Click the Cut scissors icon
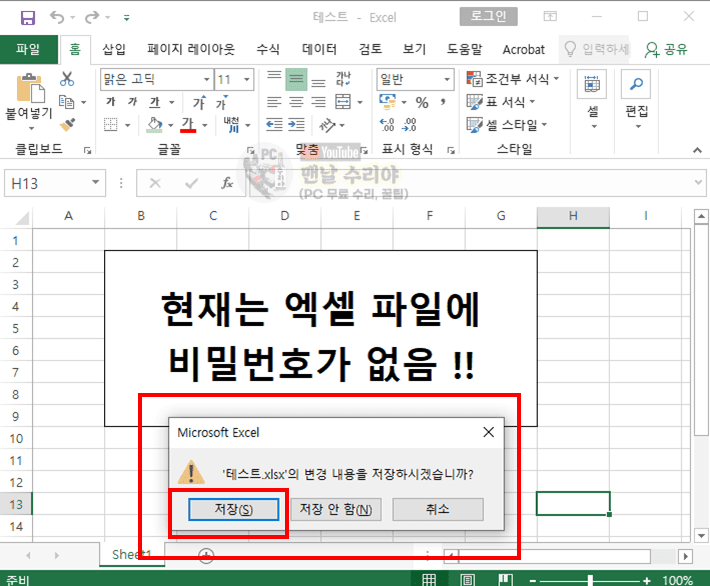 67,79
